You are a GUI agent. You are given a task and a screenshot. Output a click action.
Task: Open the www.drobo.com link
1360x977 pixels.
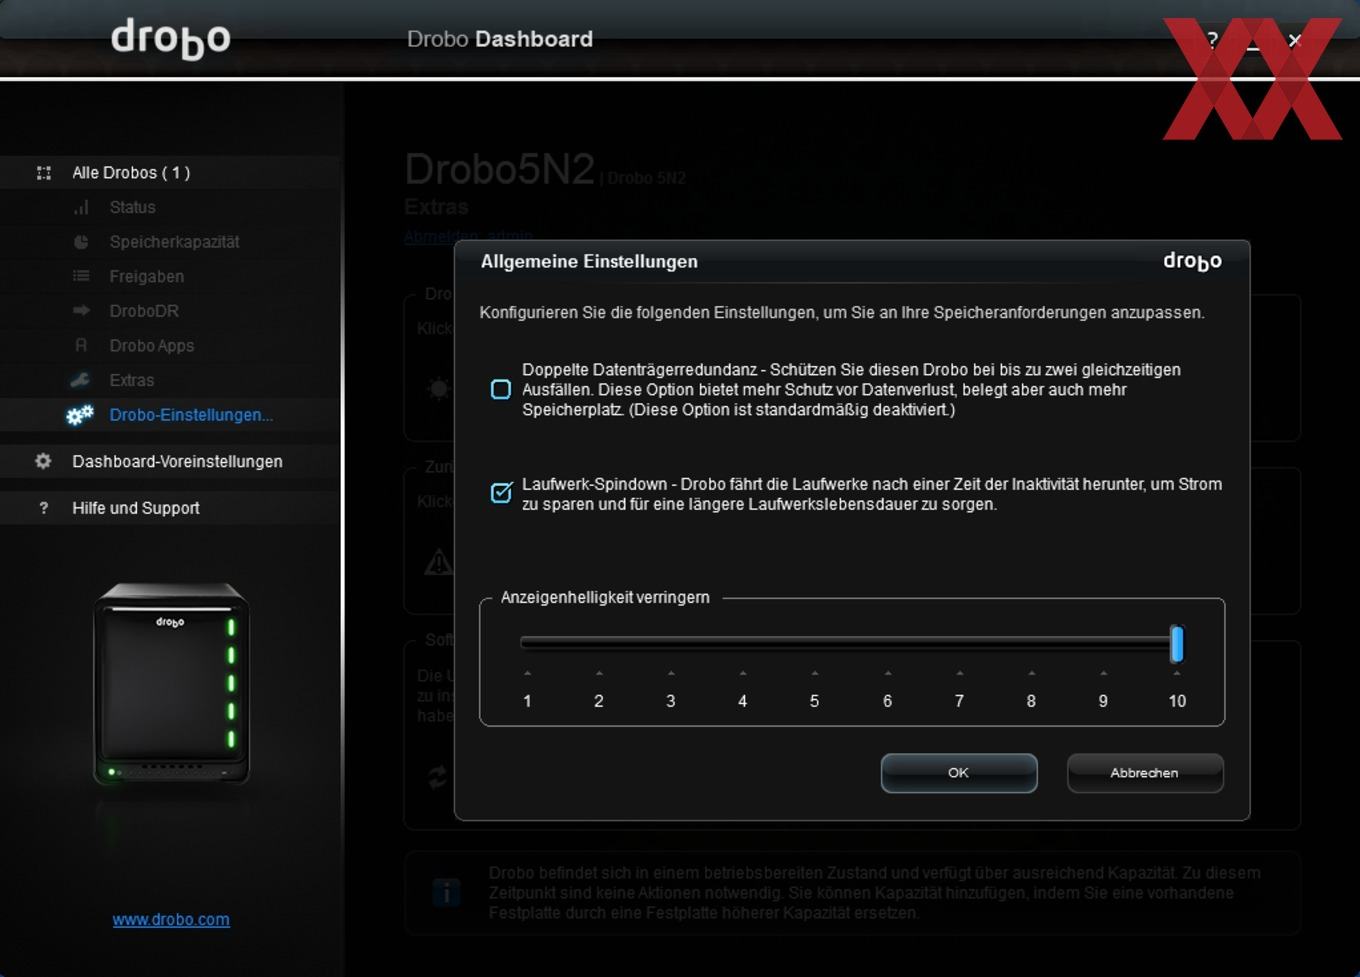click(171, 919)
